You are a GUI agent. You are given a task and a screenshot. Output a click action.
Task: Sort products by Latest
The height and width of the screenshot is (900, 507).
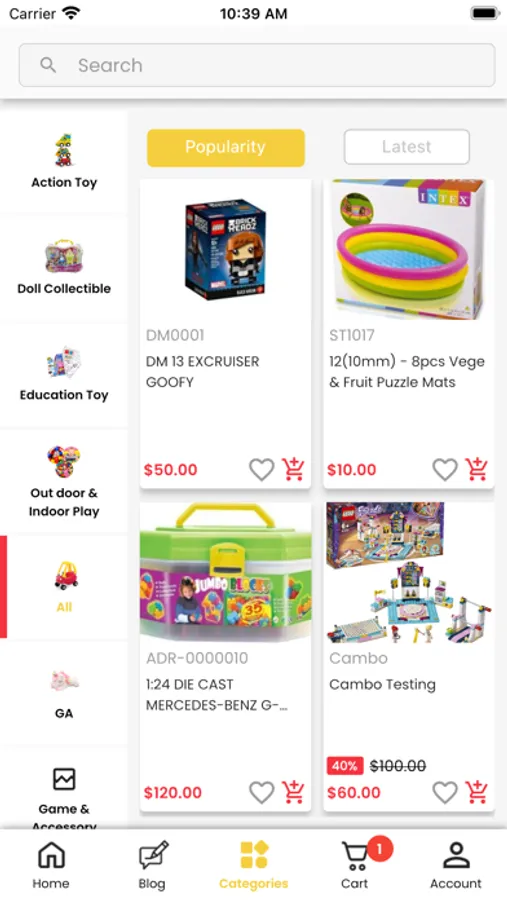pyautogui.click(x=407, y=147)
